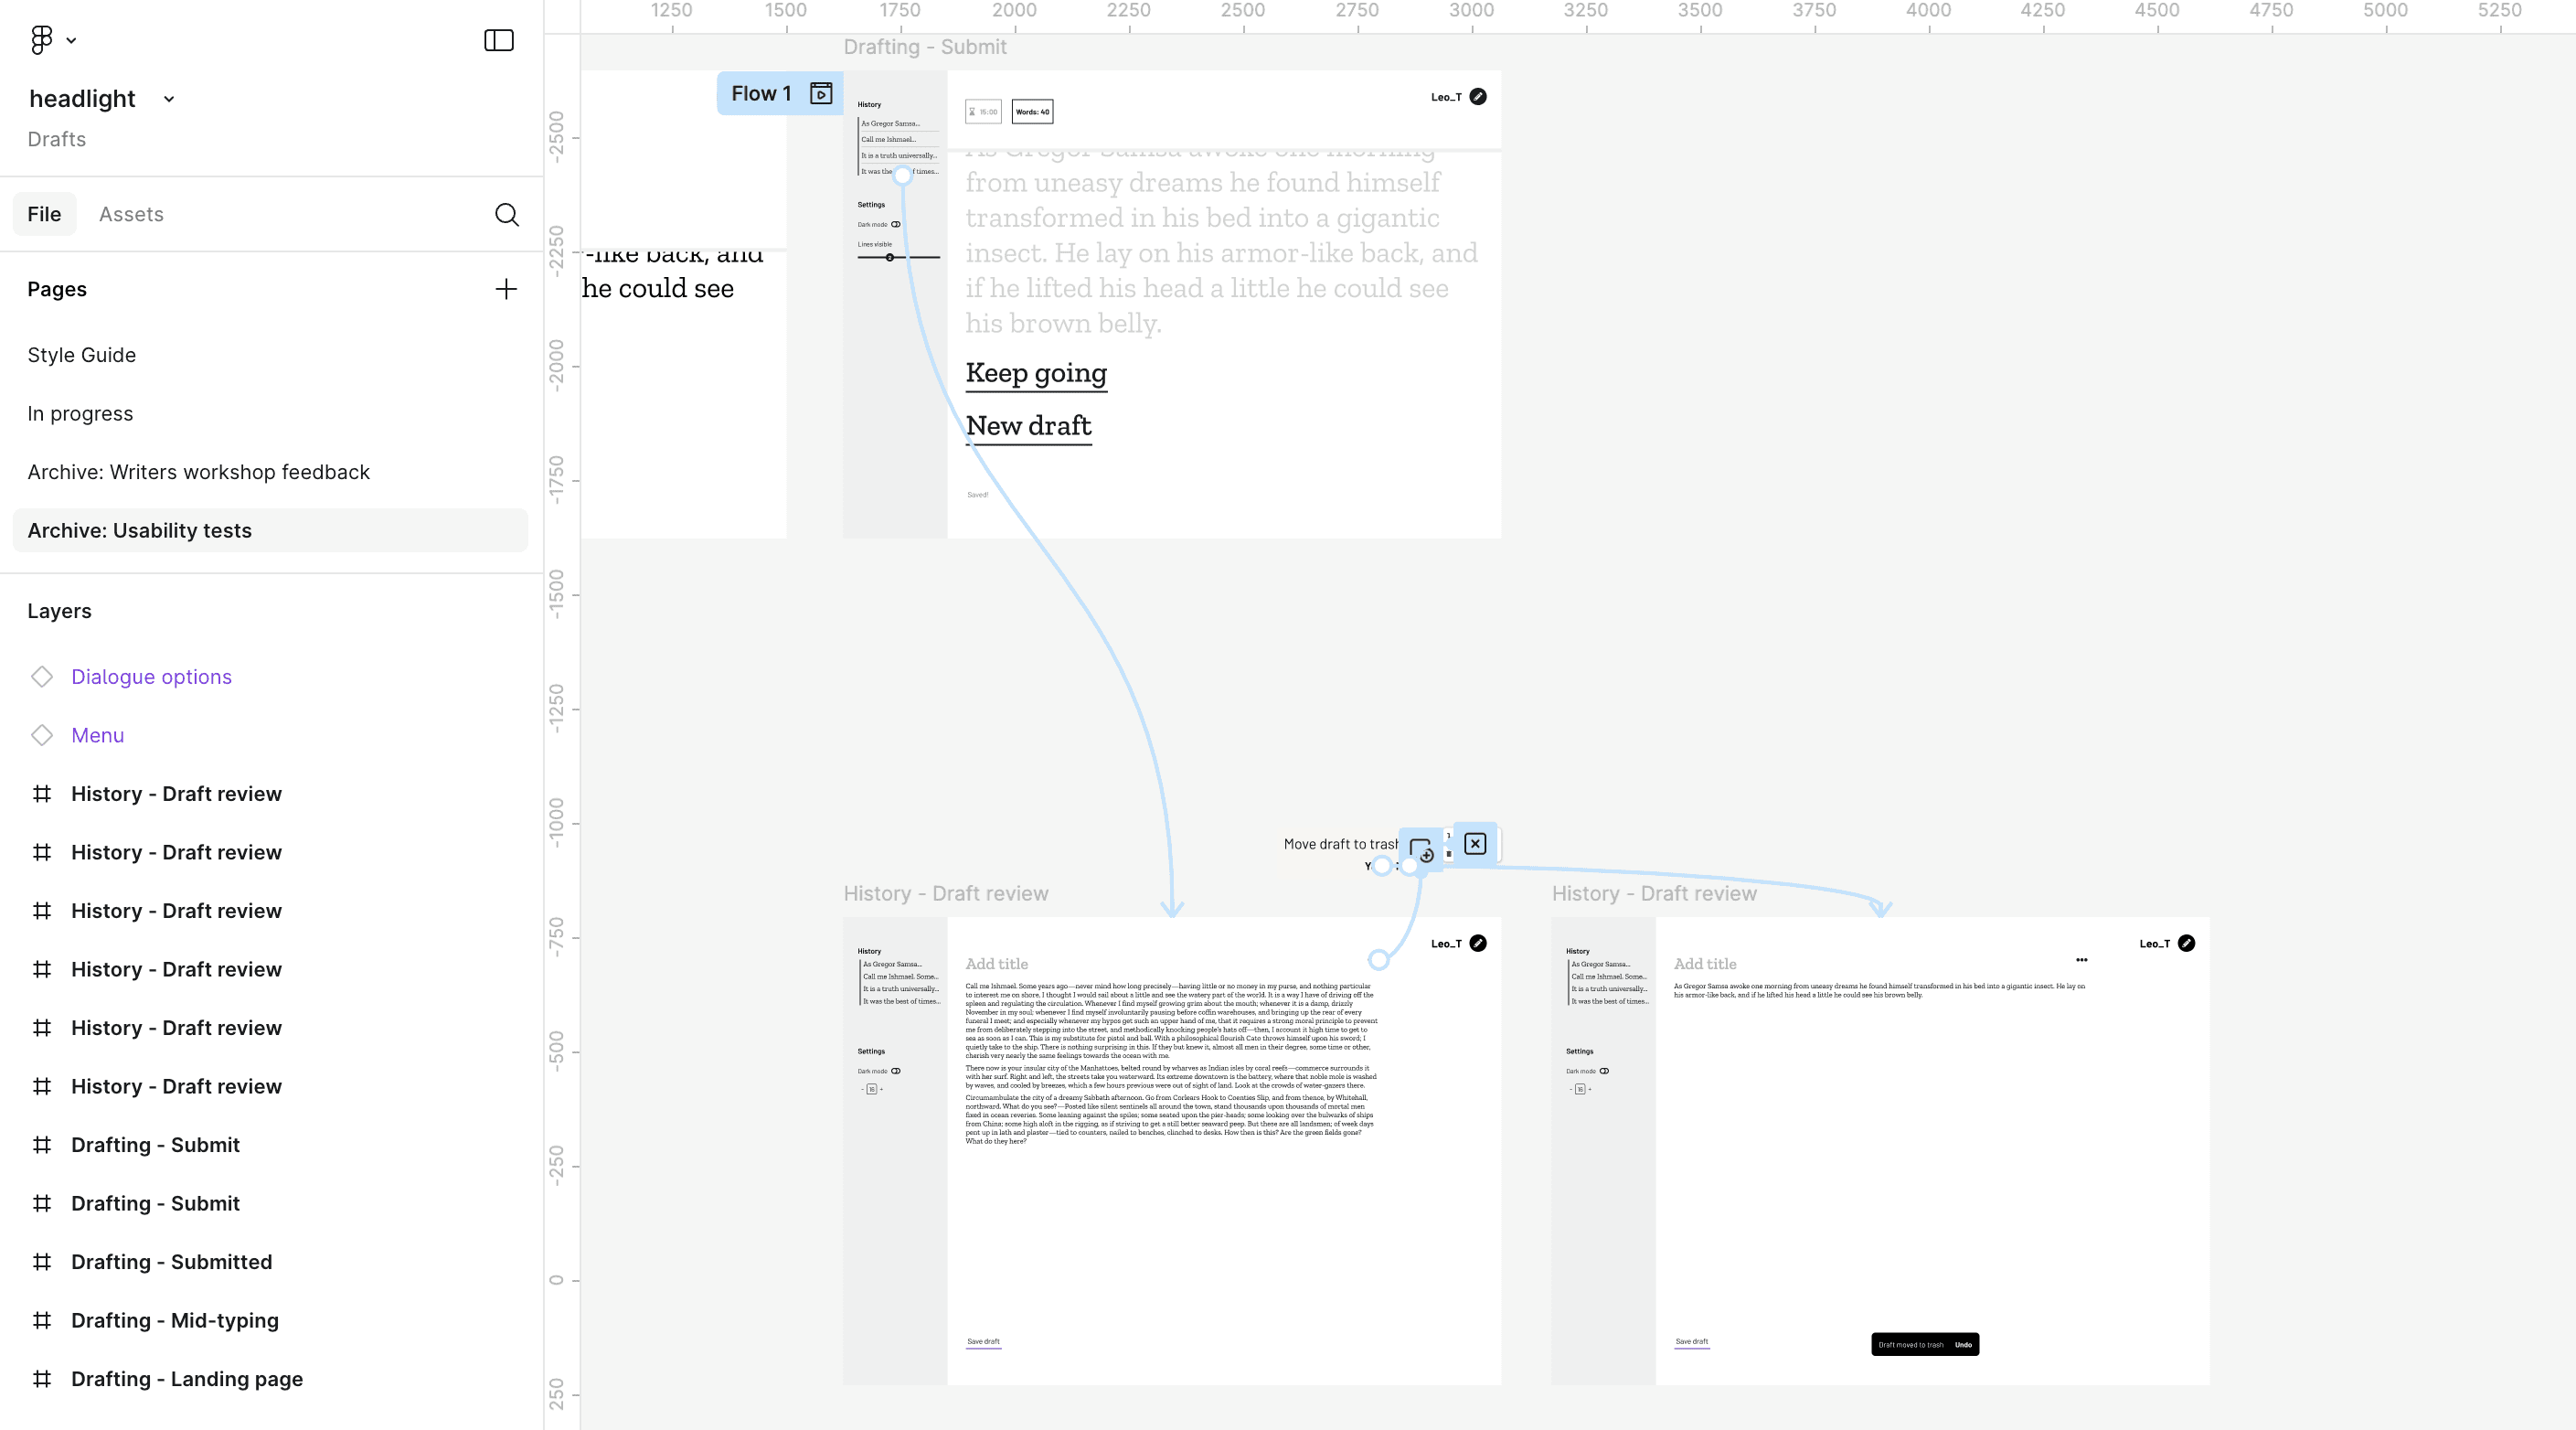
Task: Select the Dialogue options component layer
Action: [x=151, y=677]
